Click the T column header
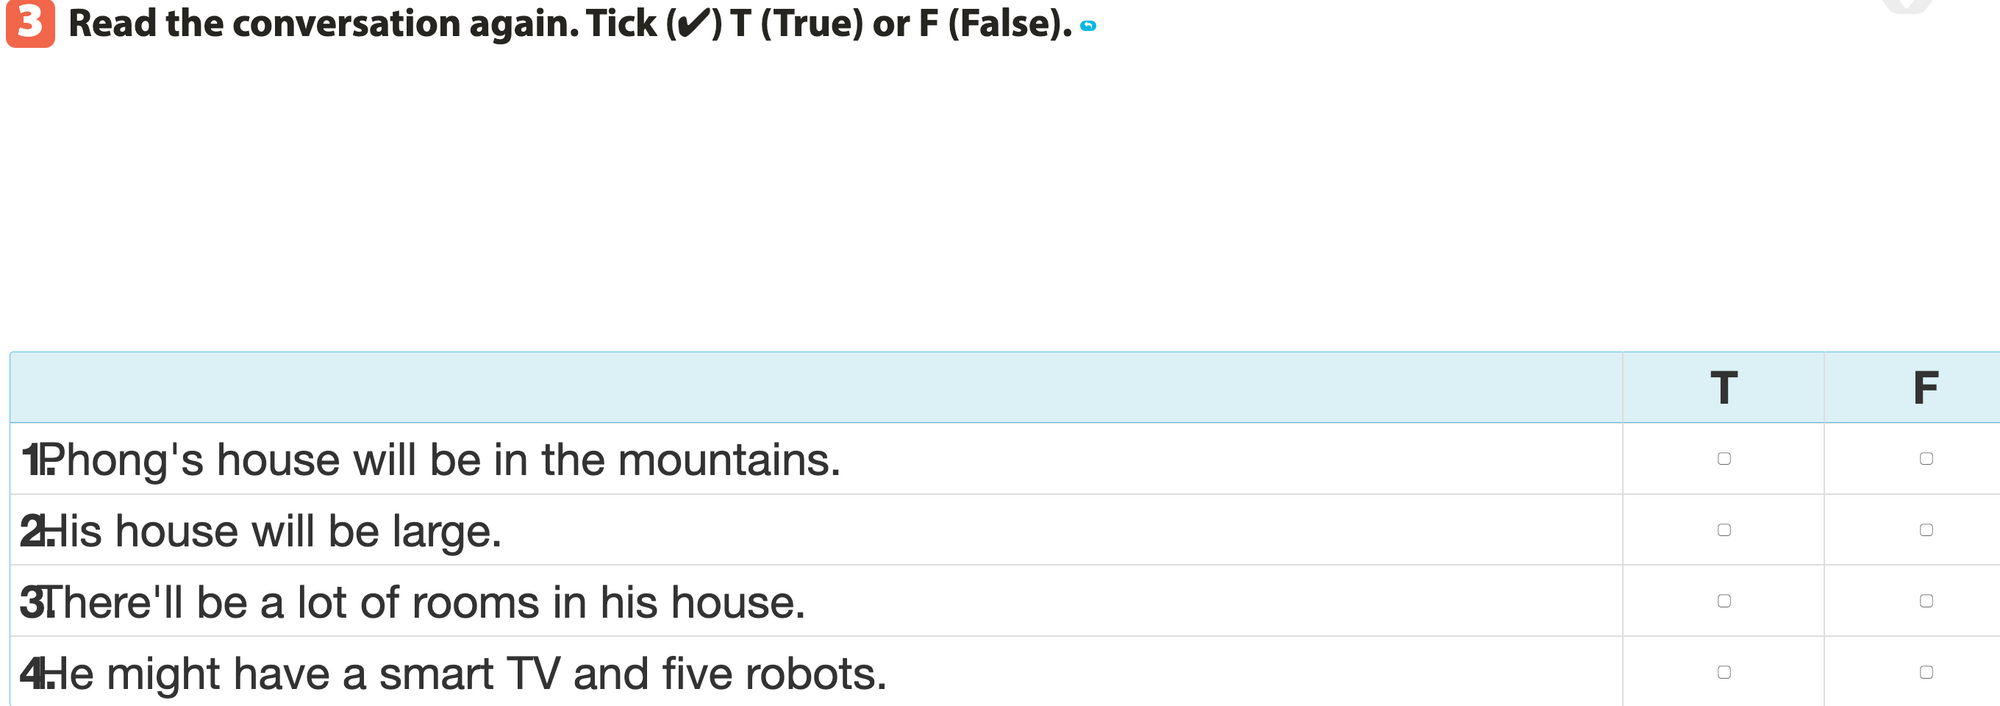The image size is (2000, 706). tap(1724, 388)
